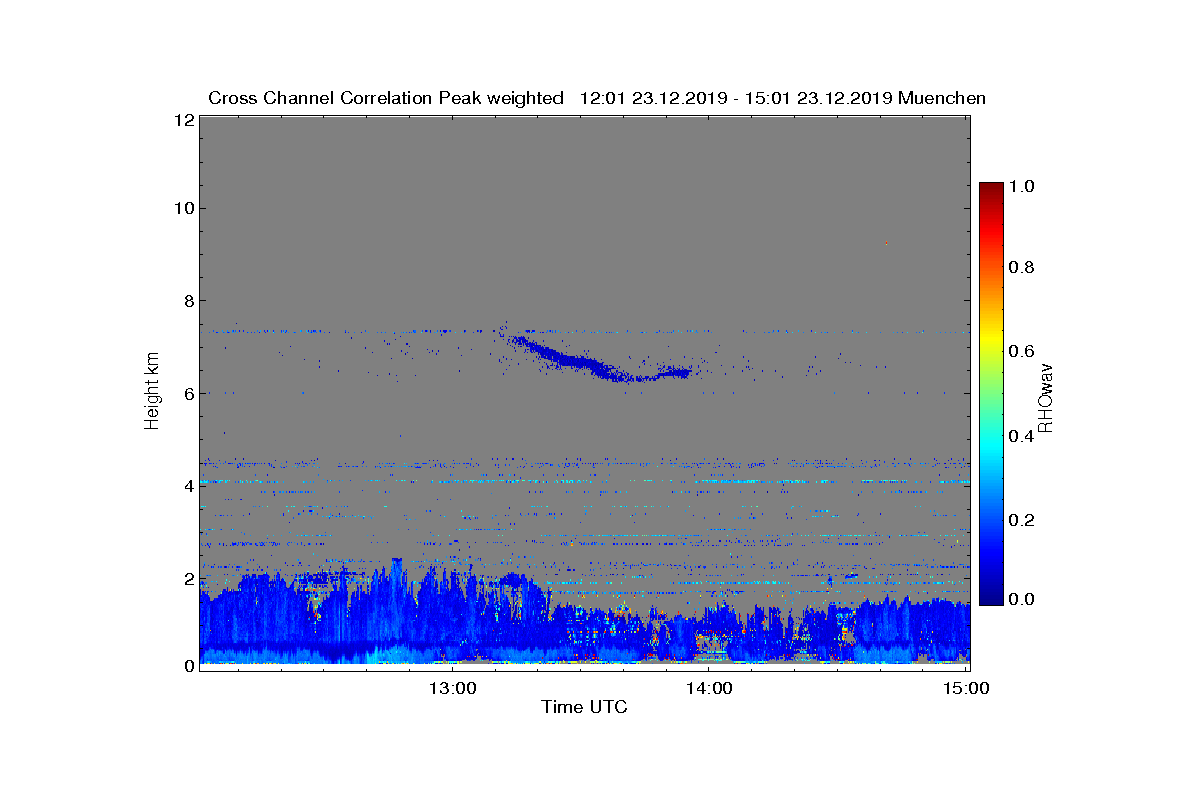Screen dimensions: 1200x800
Task: Click the 6 km height tick label
Action: (188, 393)
